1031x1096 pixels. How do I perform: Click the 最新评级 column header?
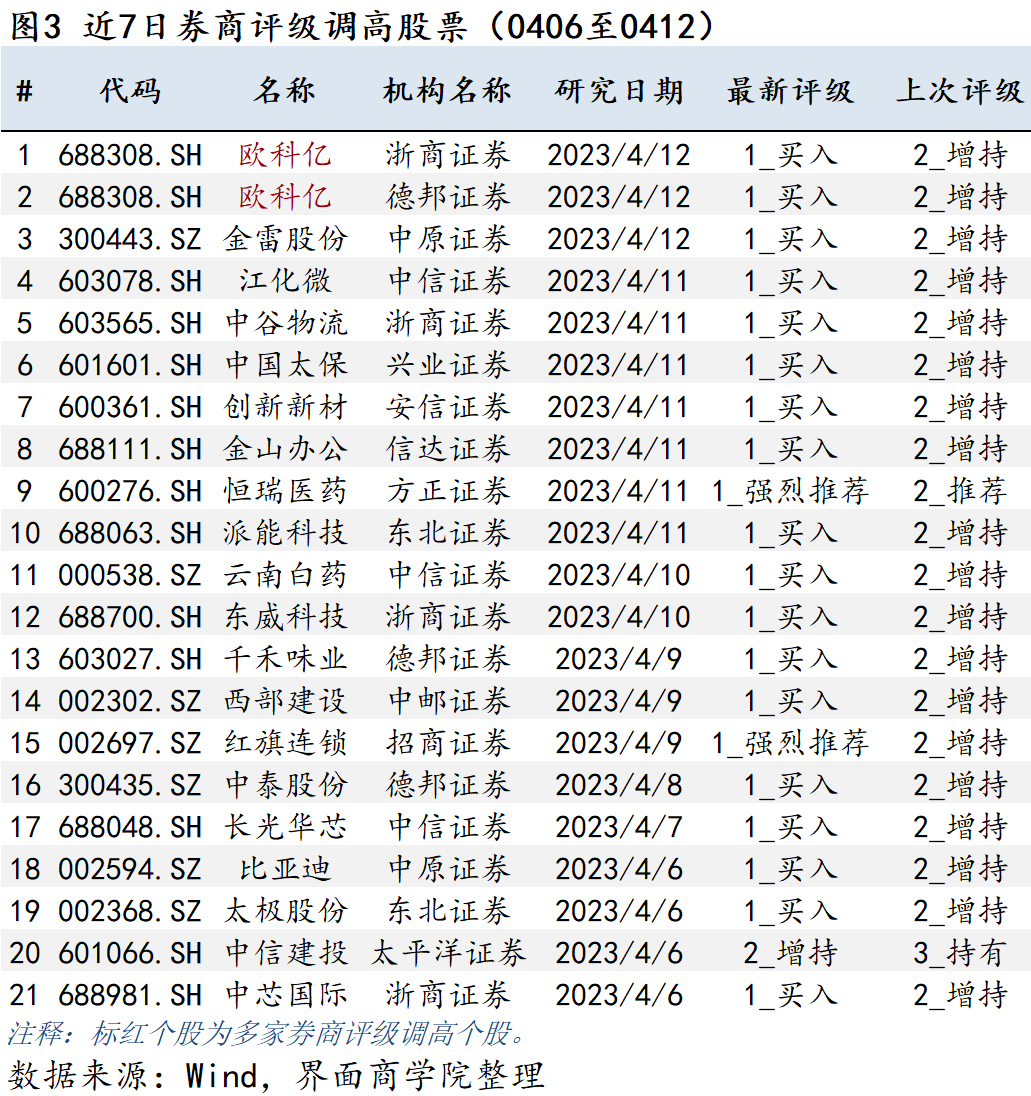[x=790, y=91]
